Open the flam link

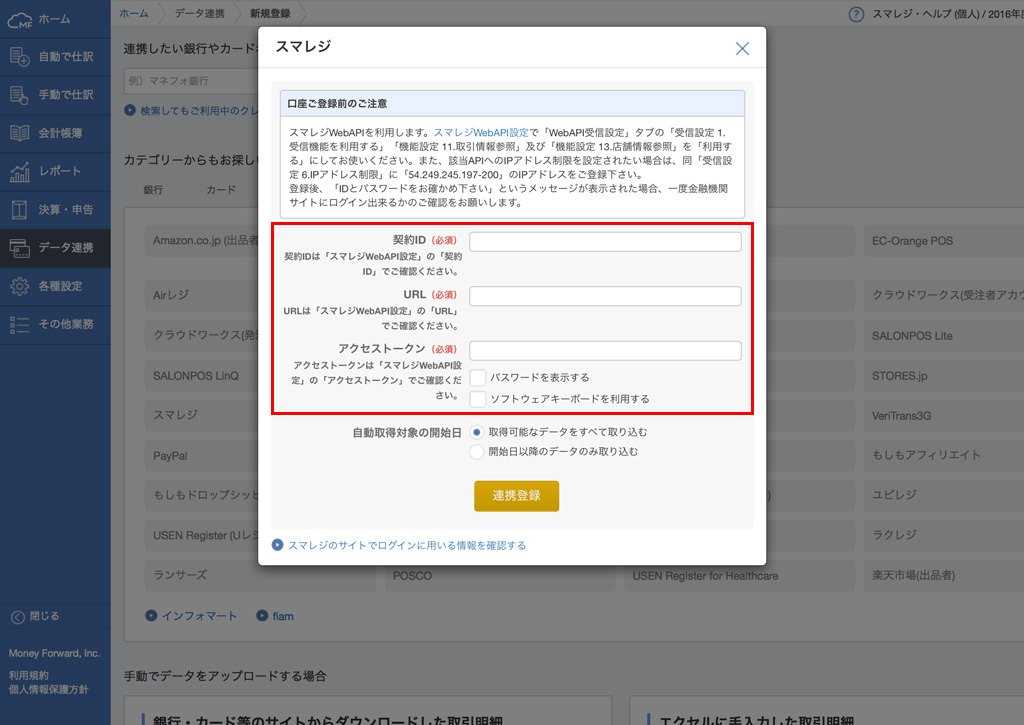(x=283, y=616)
